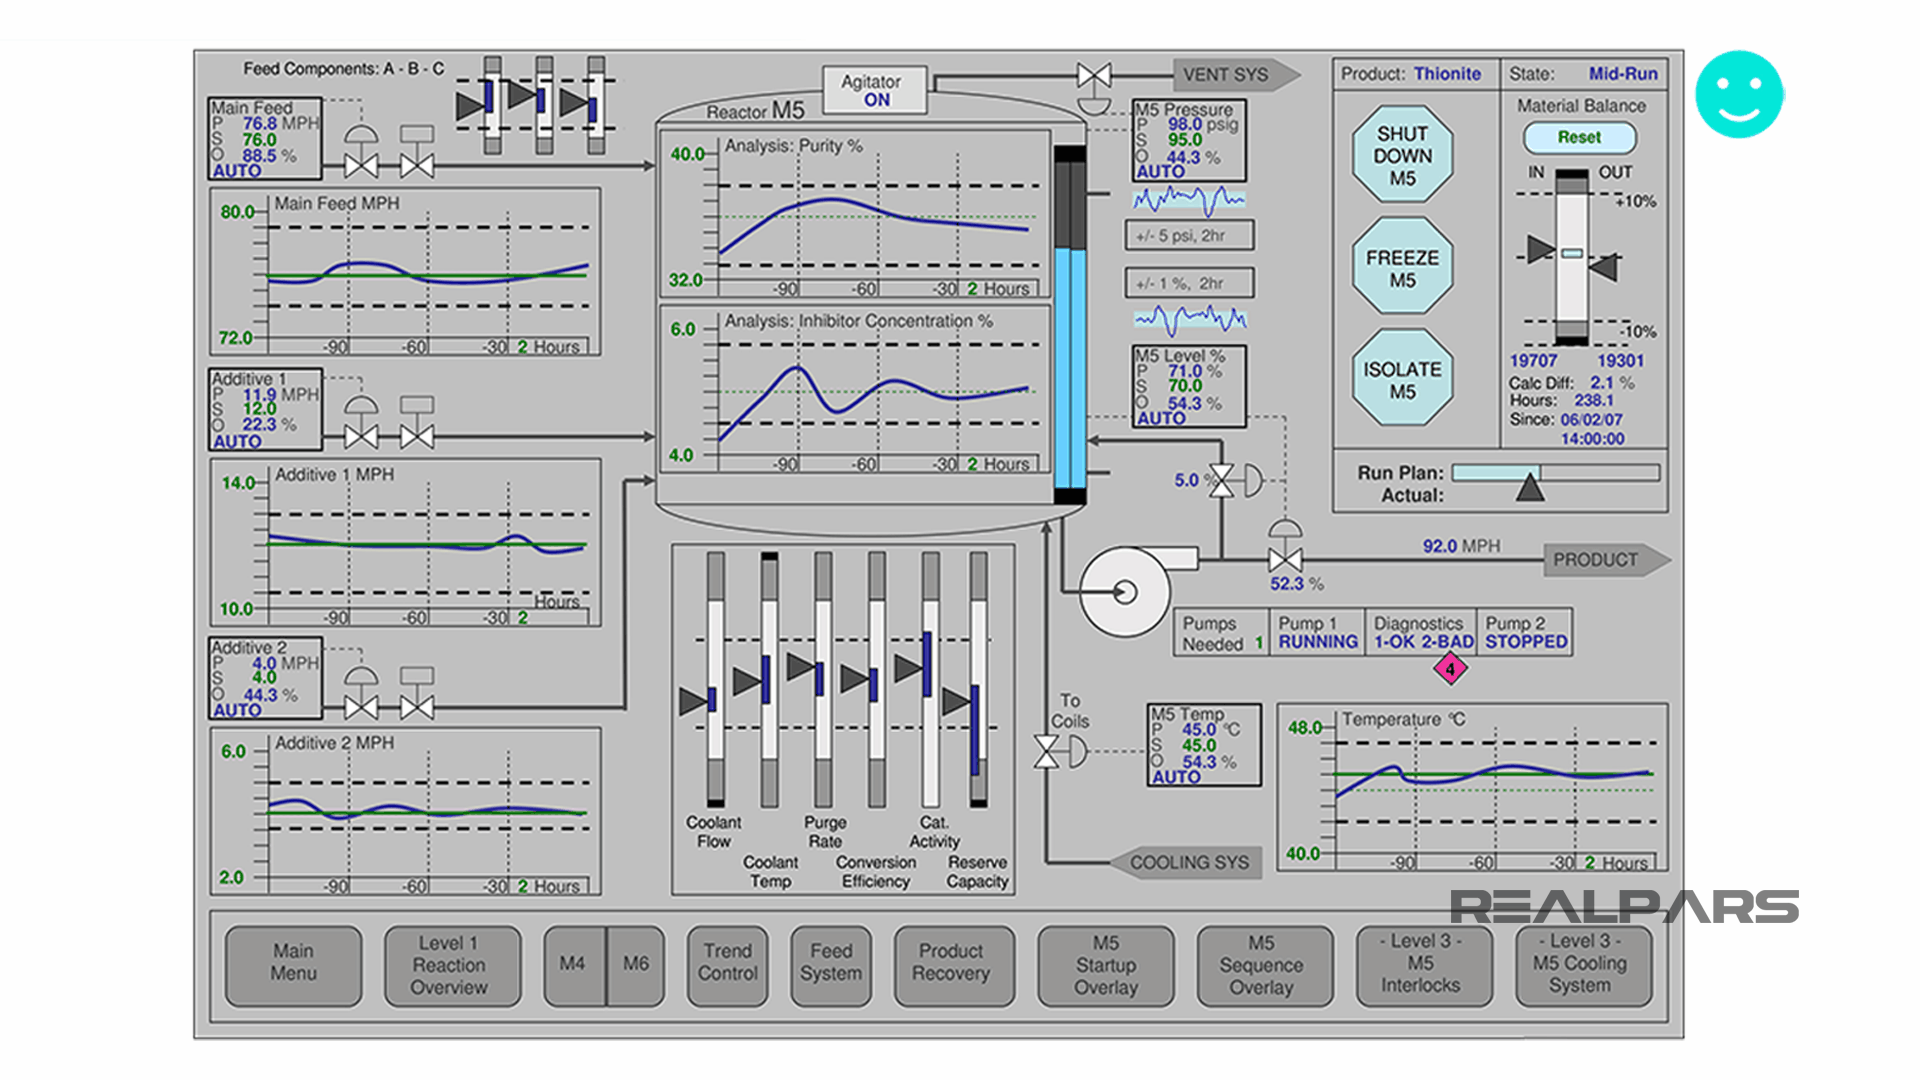The height and width of the screenshot is (1080, 1920).
Task: Adjust the Run Plan slider marker
Action: pos(1529,488)
